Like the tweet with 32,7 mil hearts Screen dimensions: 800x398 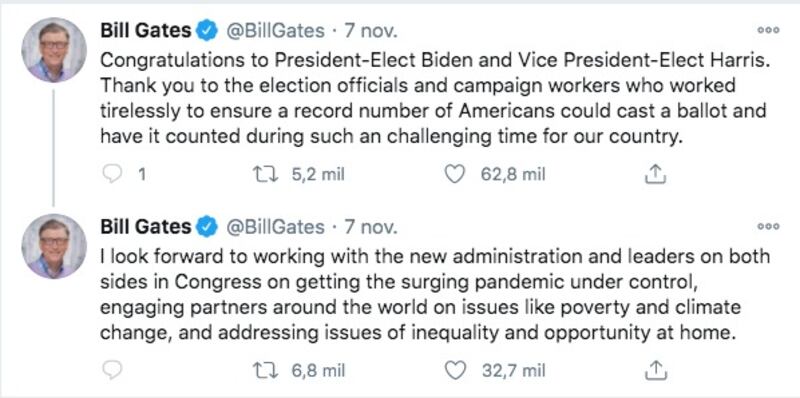pos(455,370)
